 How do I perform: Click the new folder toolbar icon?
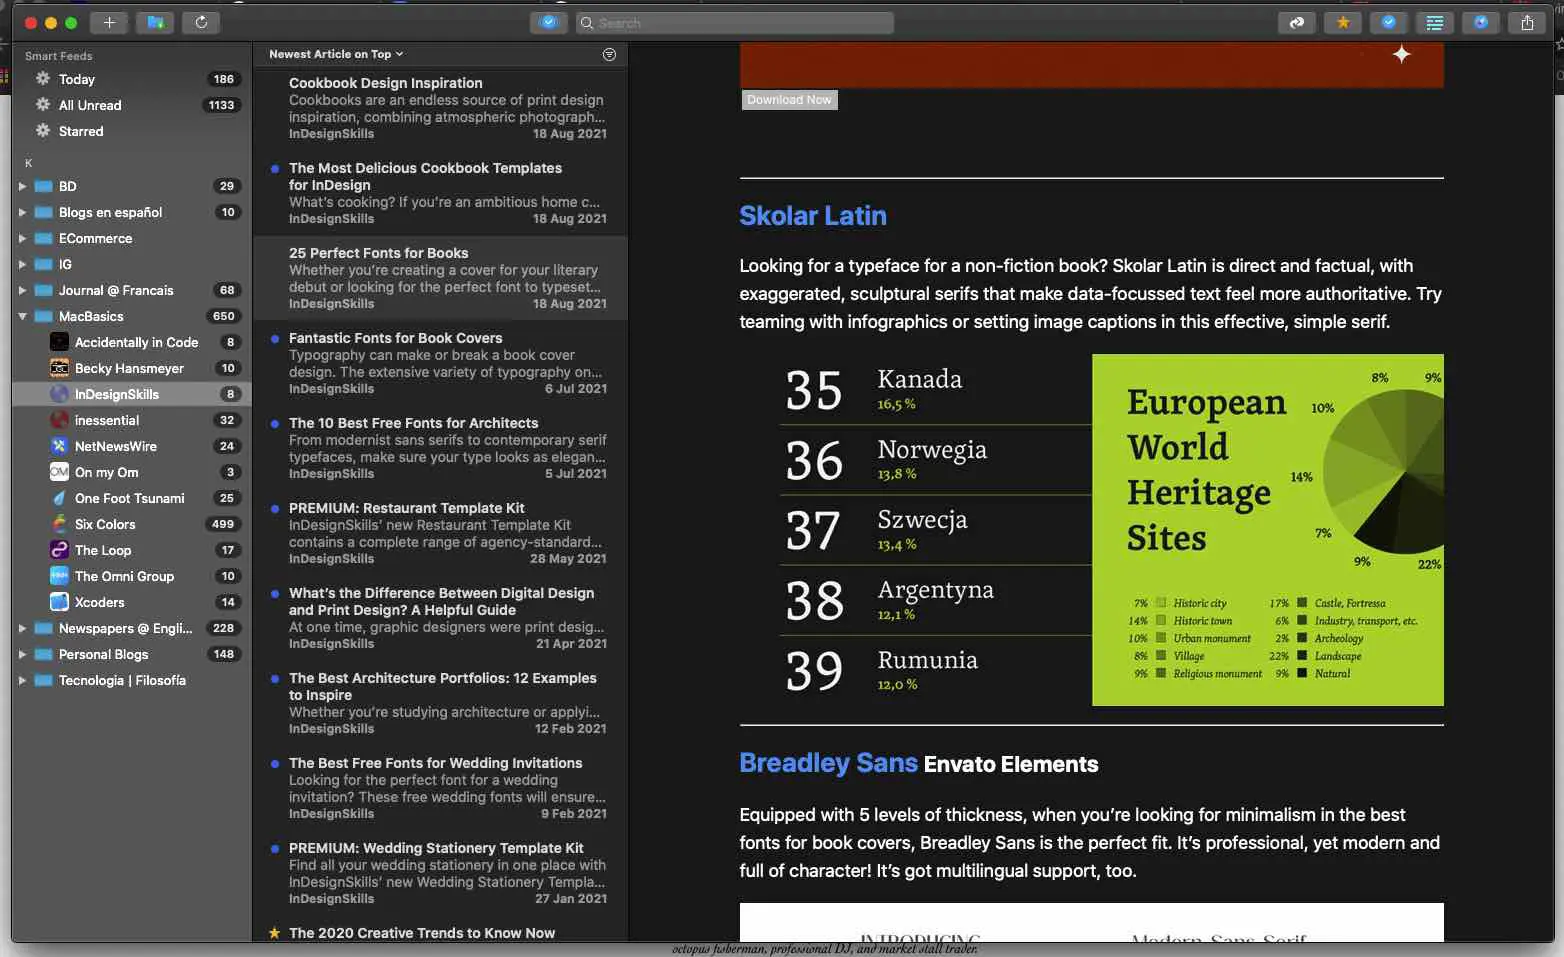coord(155,22)
